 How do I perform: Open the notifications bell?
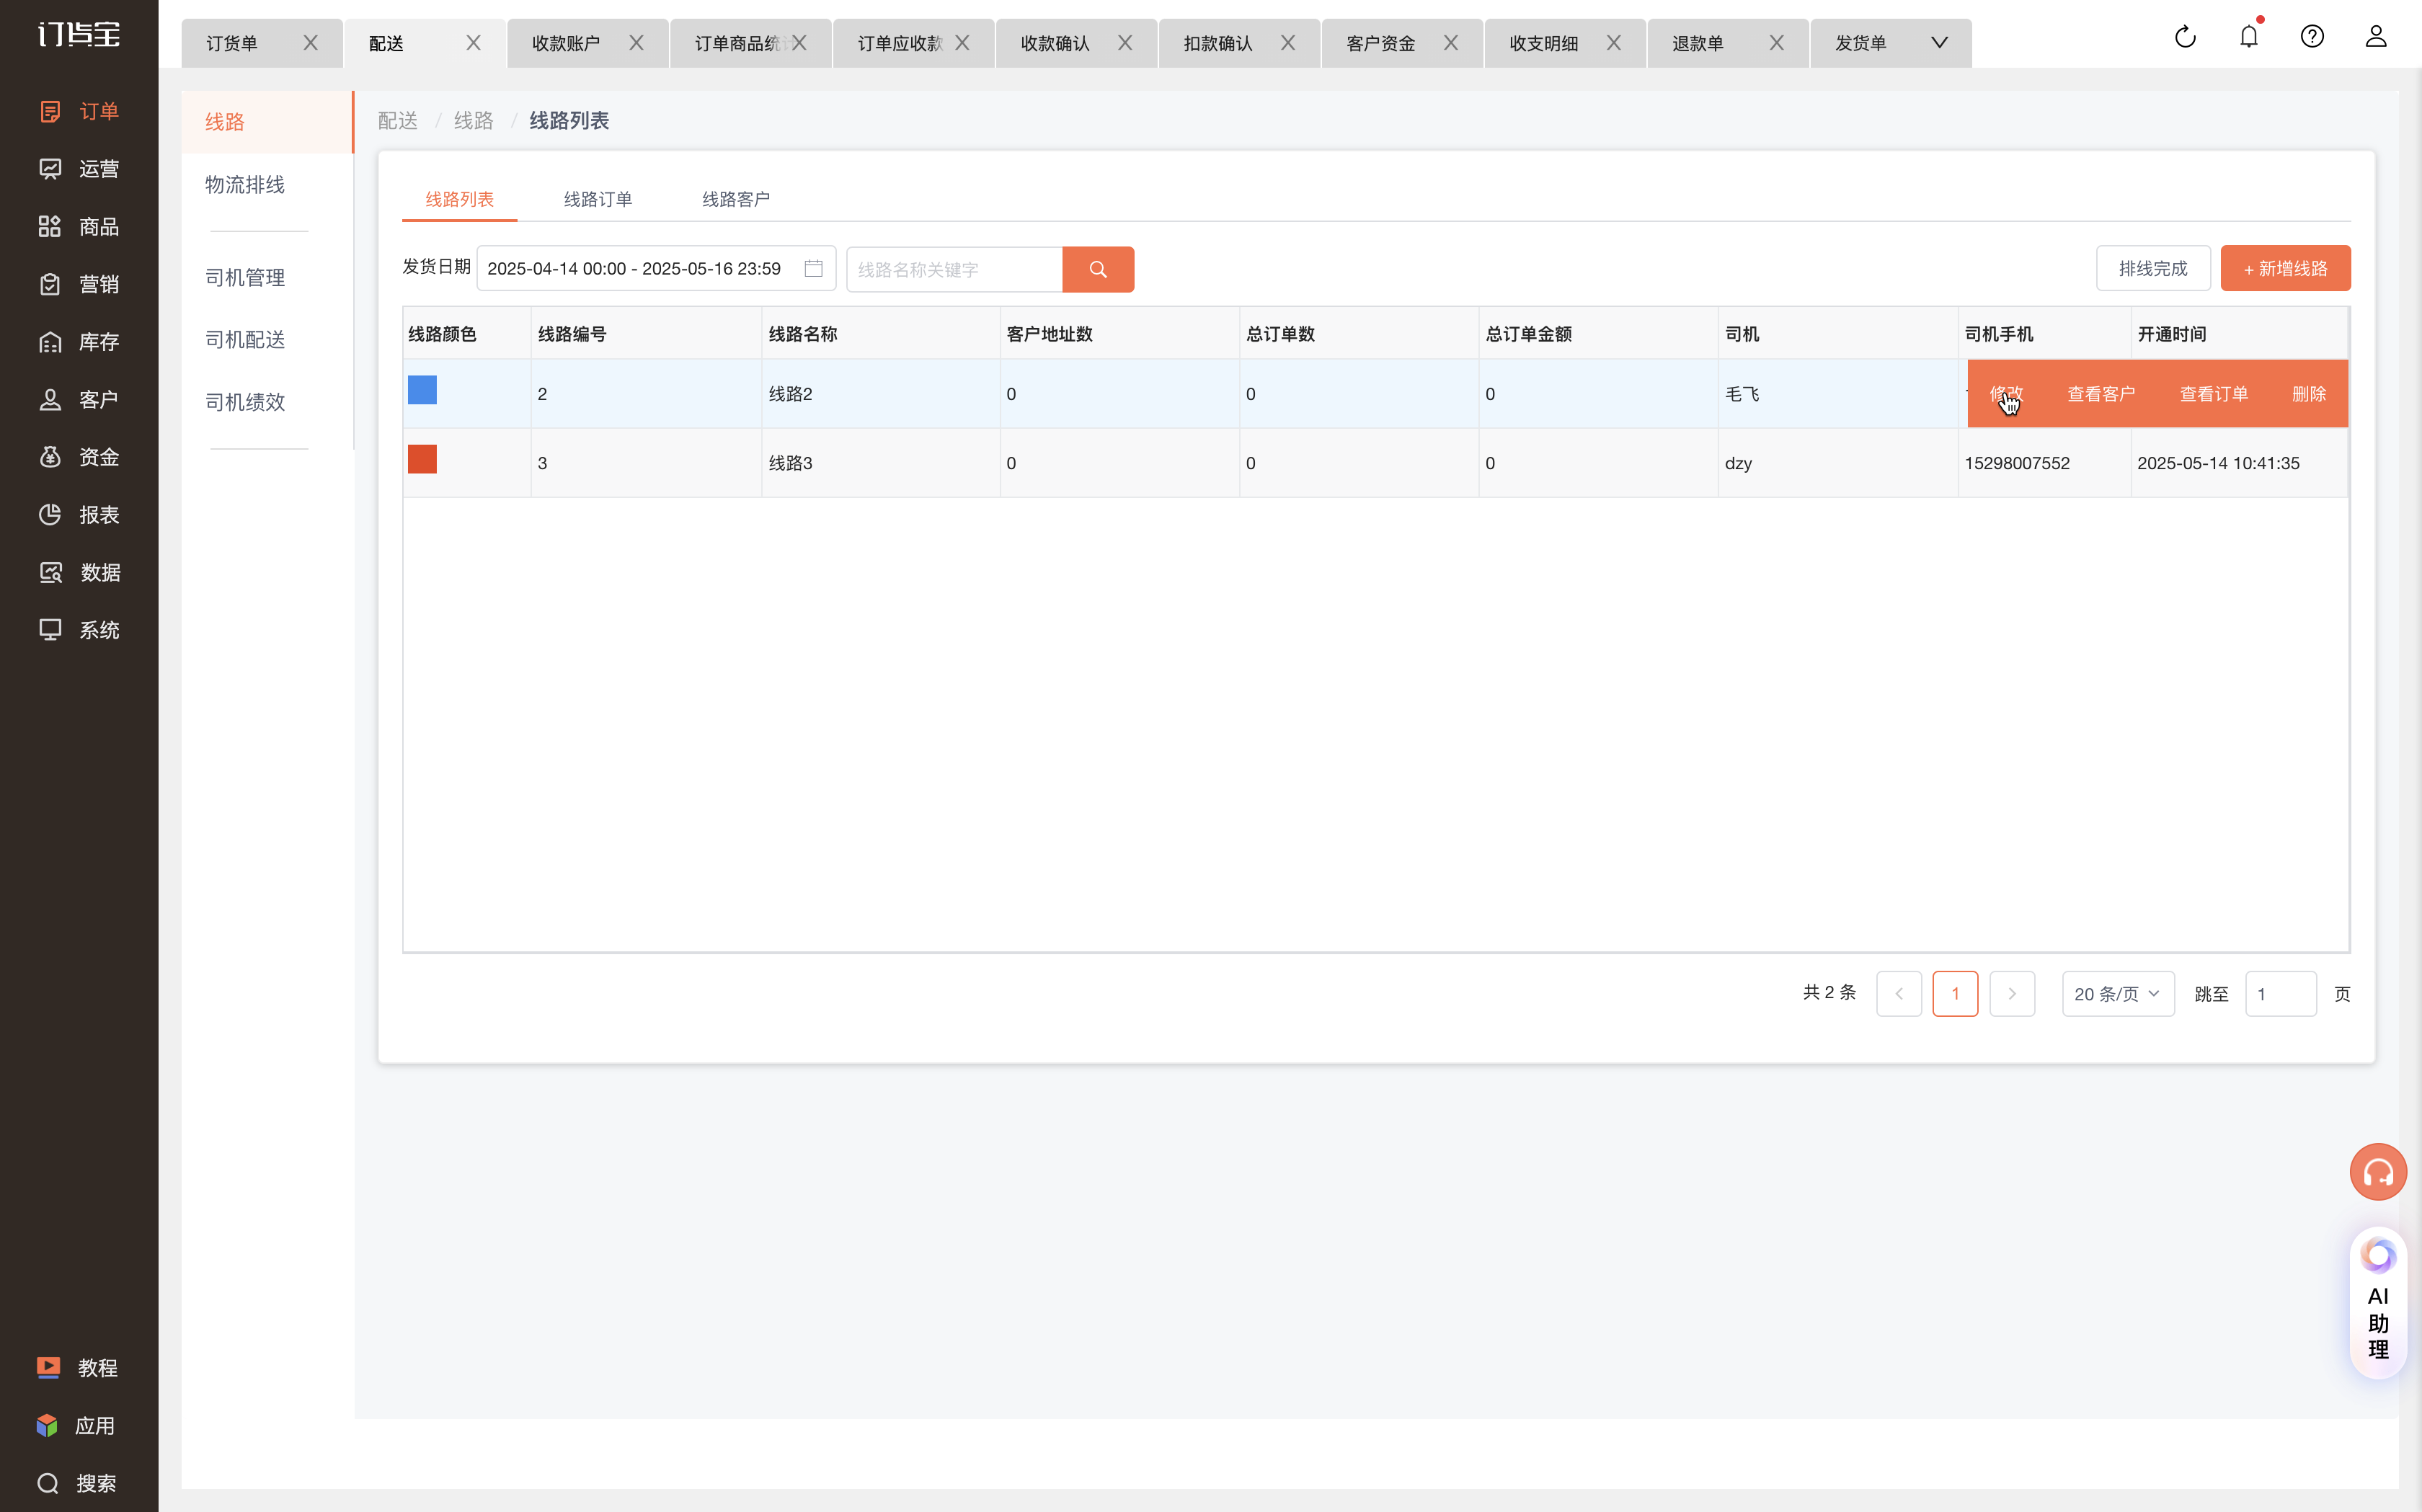[x=2248, y=37]
